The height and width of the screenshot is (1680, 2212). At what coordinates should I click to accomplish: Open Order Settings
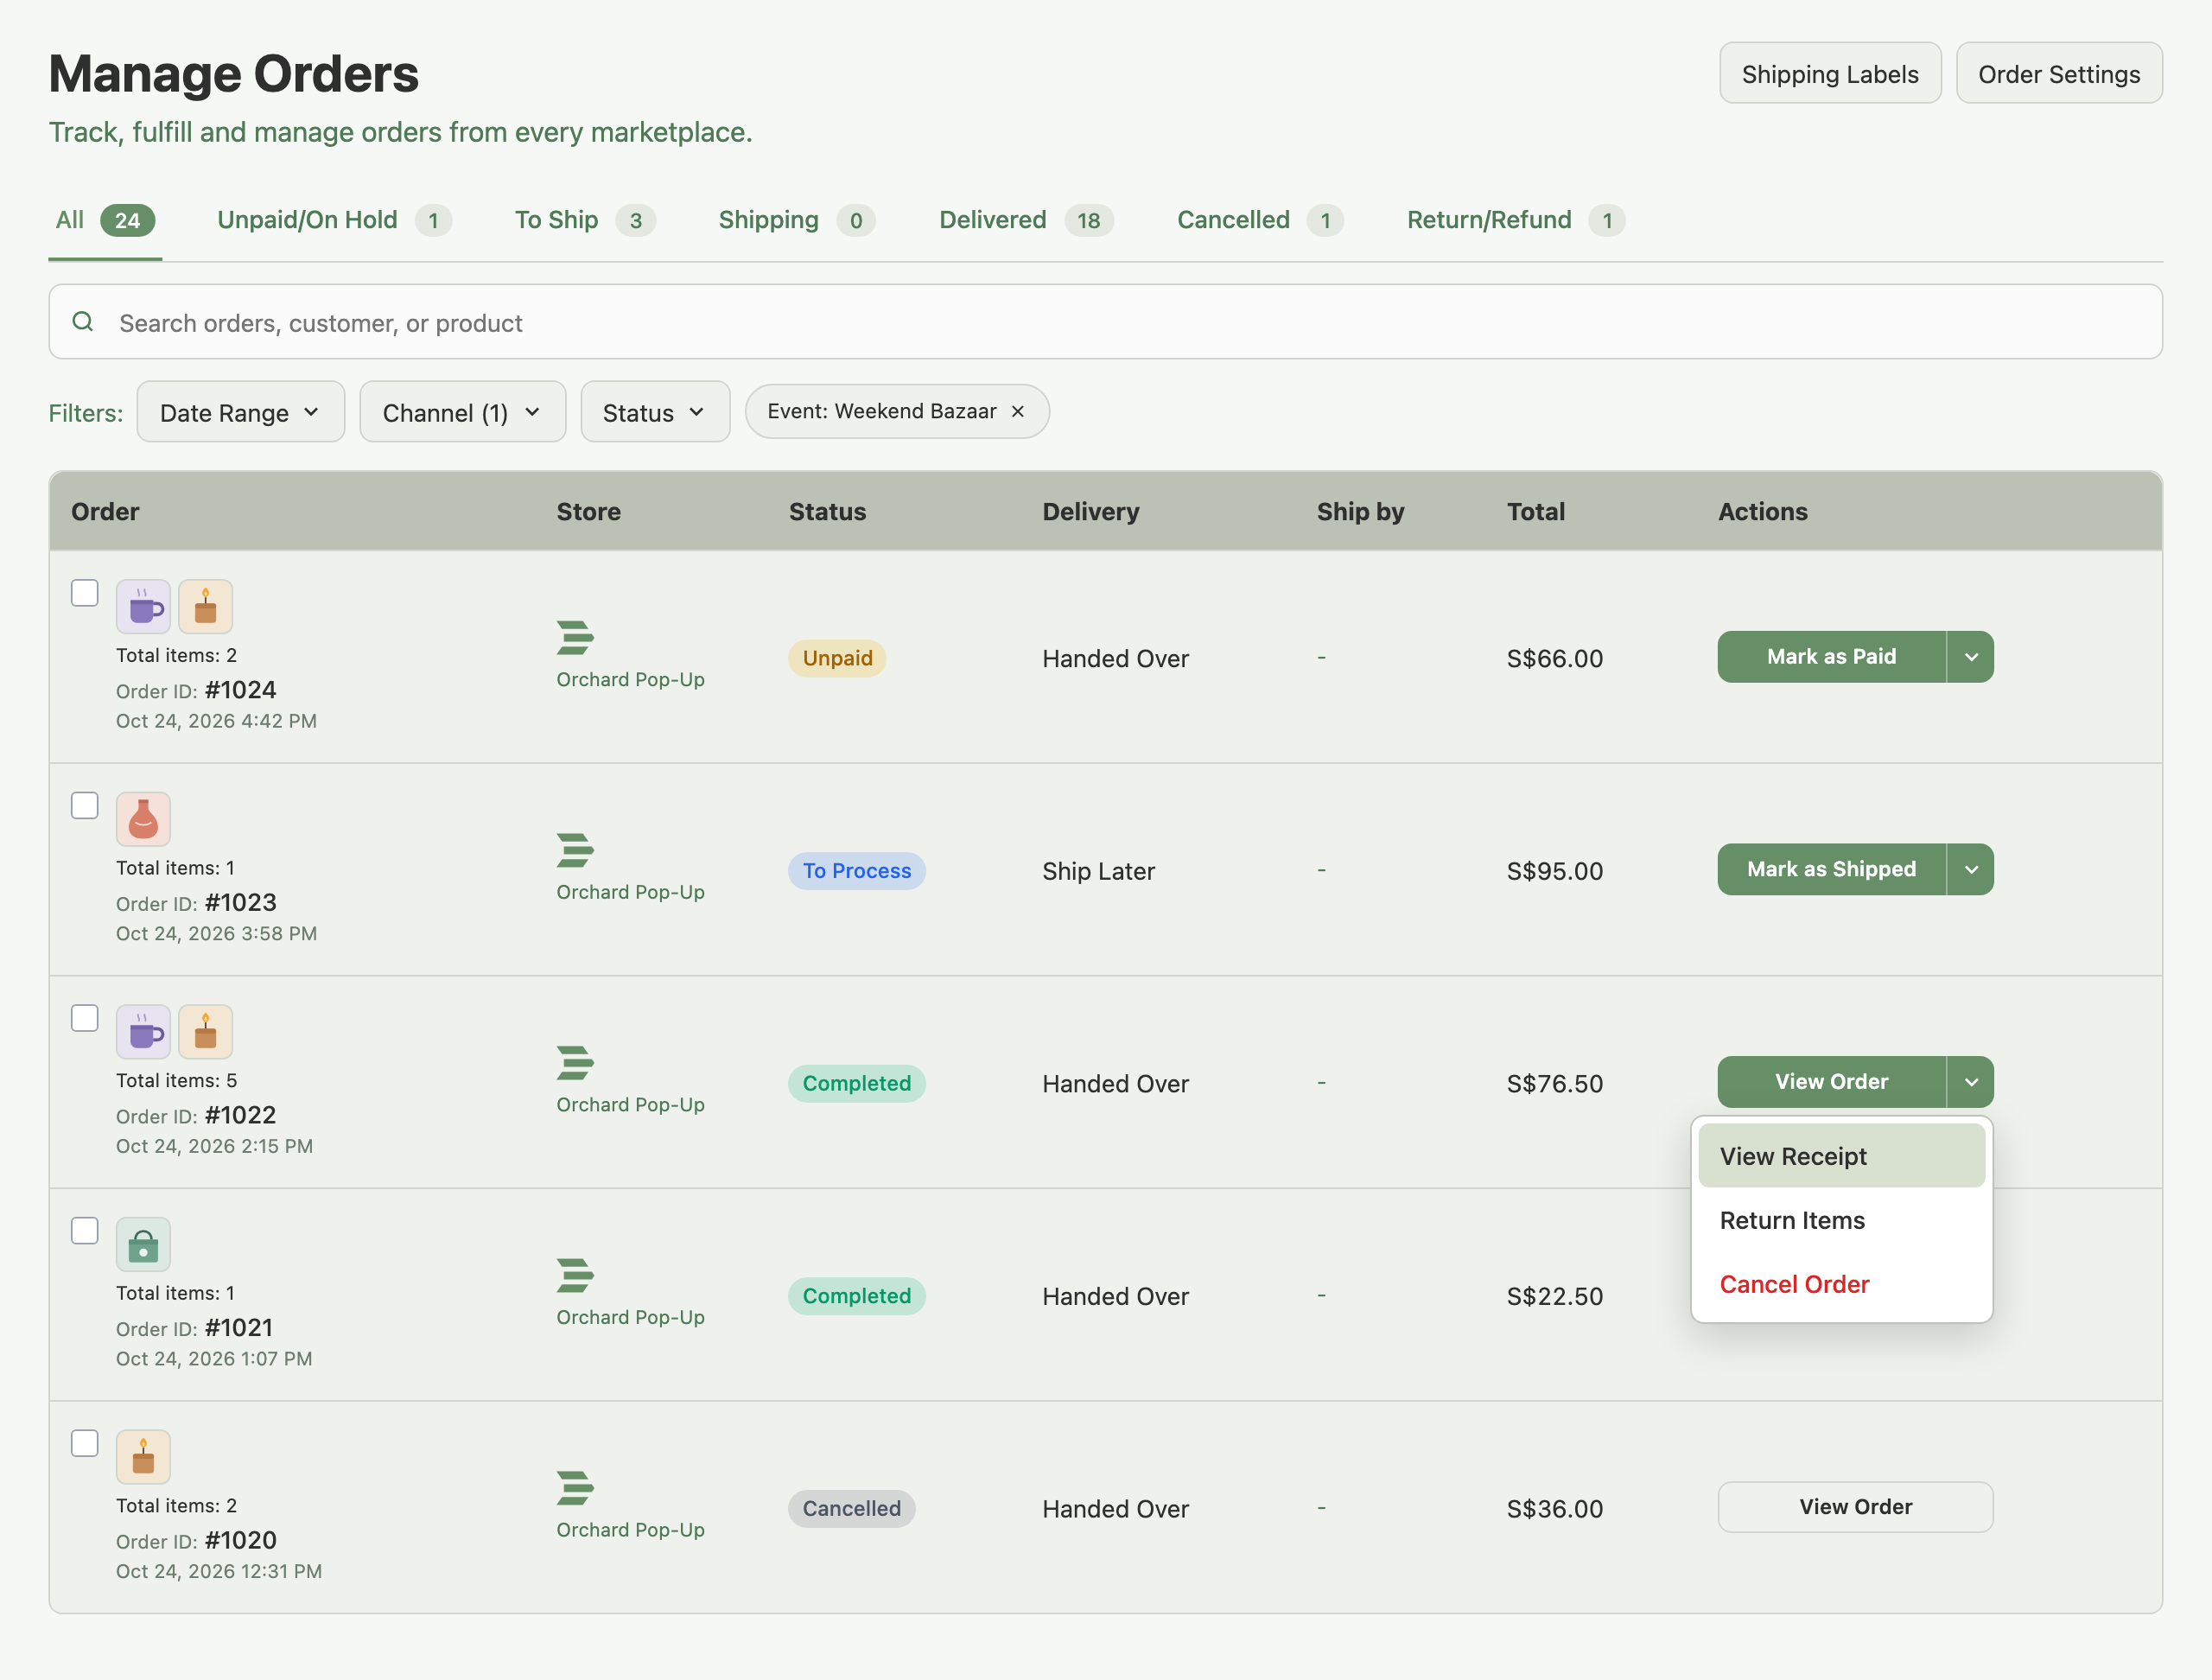click(2059, 73)
